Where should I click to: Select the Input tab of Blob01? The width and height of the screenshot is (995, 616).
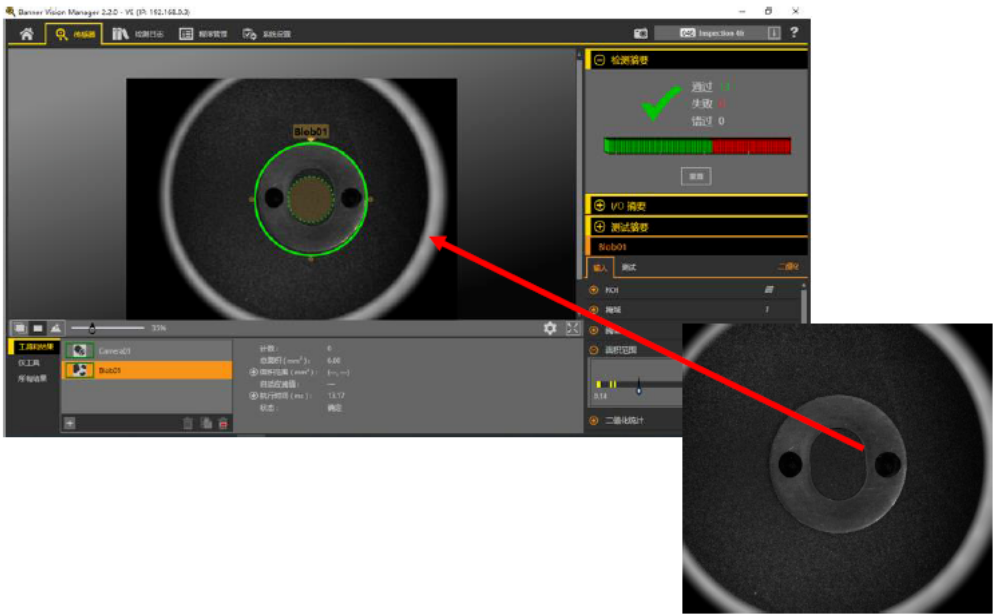pyautogui.click(x=600, y=268)
